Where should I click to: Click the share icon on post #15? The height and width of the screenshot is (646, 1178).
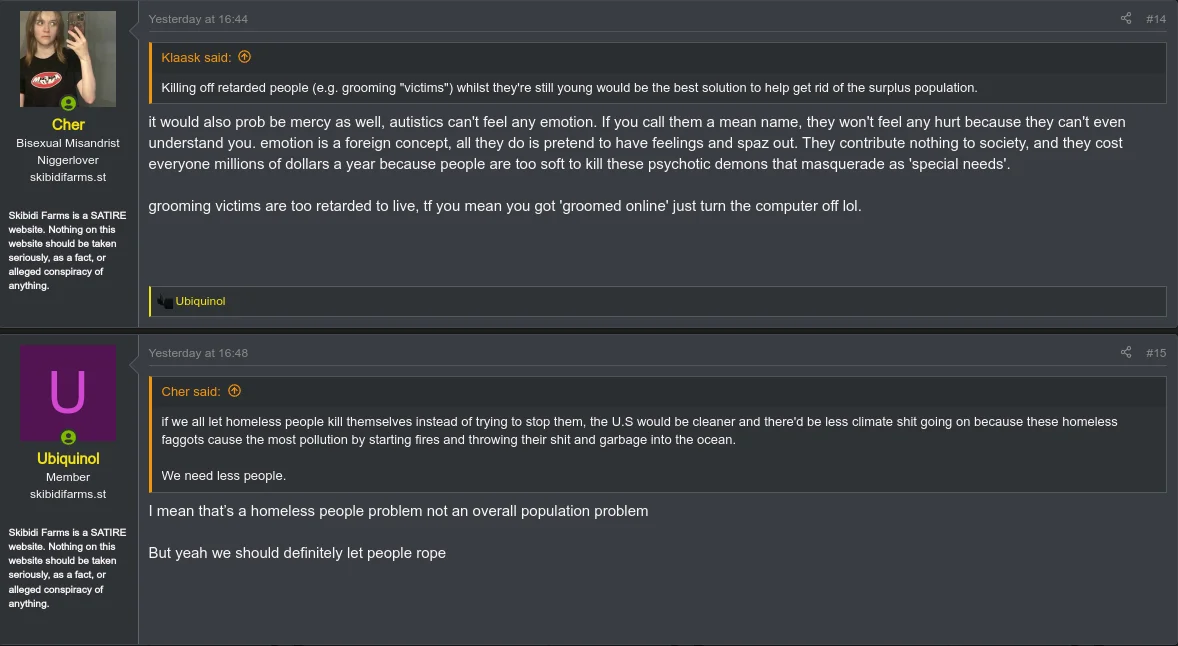click(x=1126, y=353)
